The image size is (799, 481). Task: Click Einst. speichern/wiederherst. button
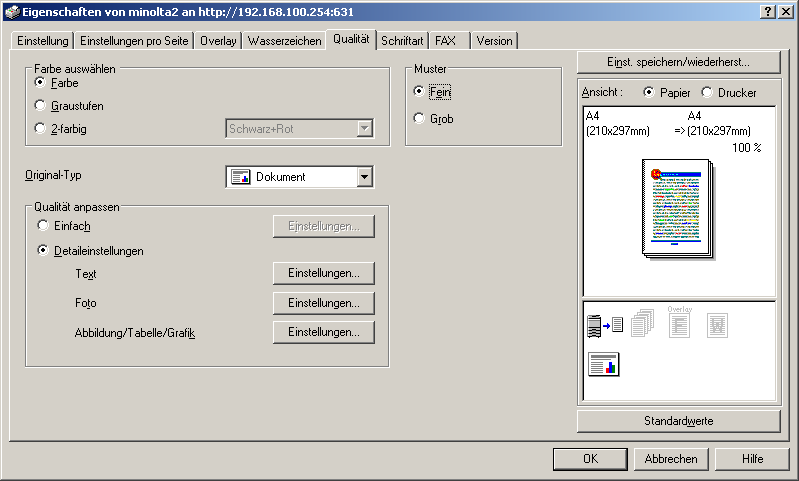point(678,62)
